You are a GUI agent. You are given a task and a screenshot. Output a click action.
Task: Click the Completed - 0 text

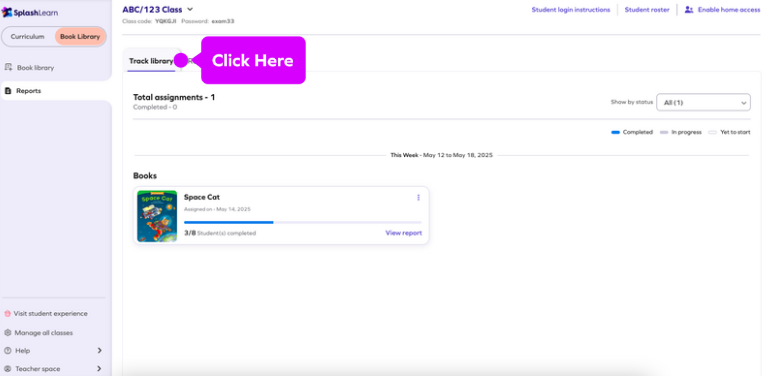155,107
